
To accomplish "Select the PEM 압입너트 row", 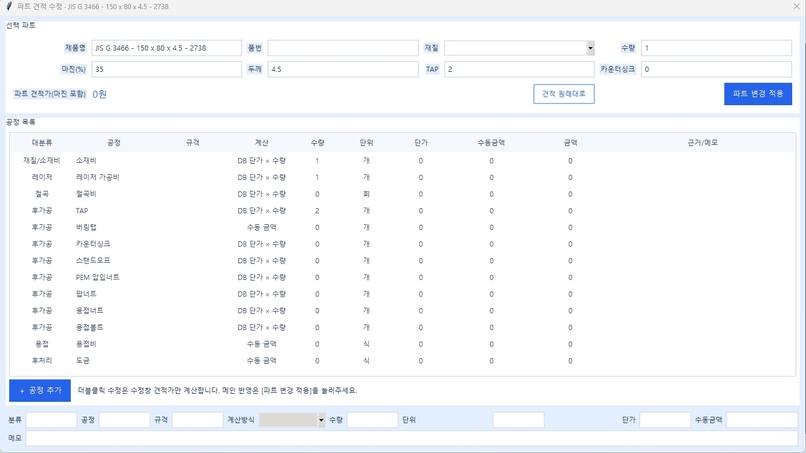I will coord(402,277).
